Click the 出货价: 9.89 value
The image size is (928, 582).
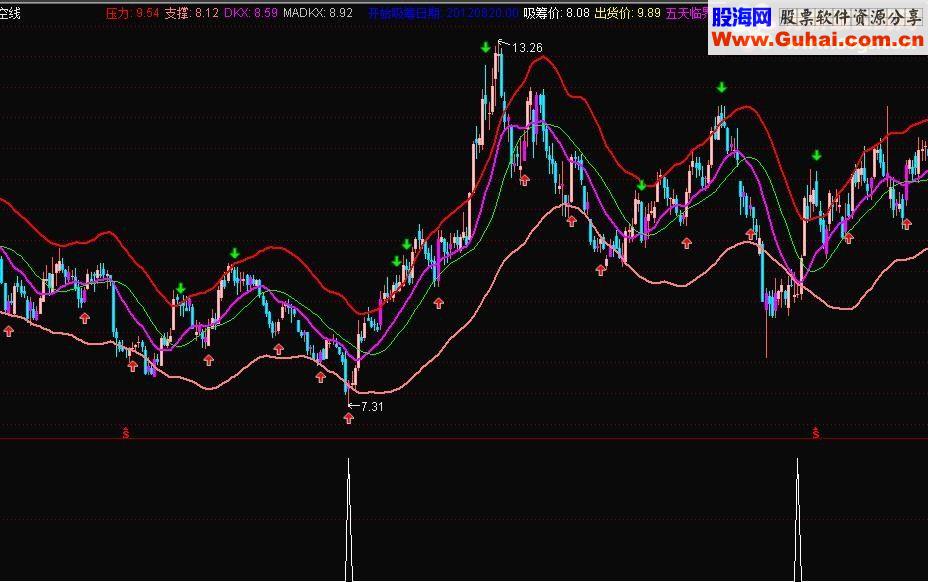[x=627, y=12]
